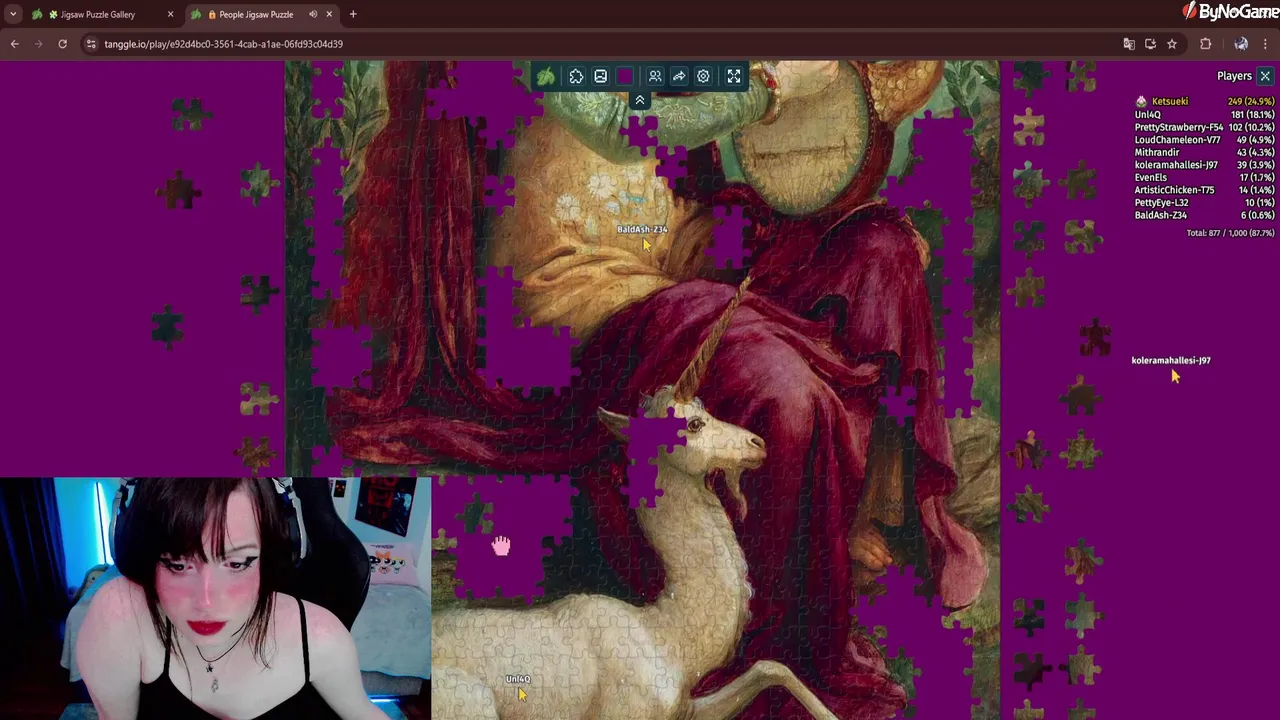This screenshot has width=1280, height=720.
Task: Enter fullscreen mode
Action: click(734, 76)
